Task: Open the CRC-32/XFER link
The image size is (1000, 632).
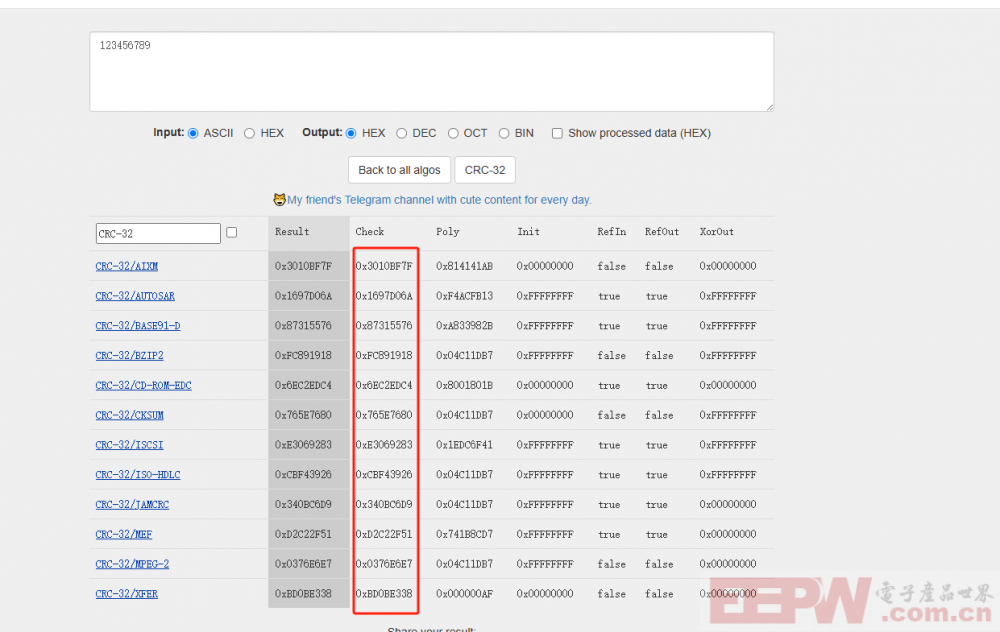Action: pyautogui.click(x=127, y=594)
